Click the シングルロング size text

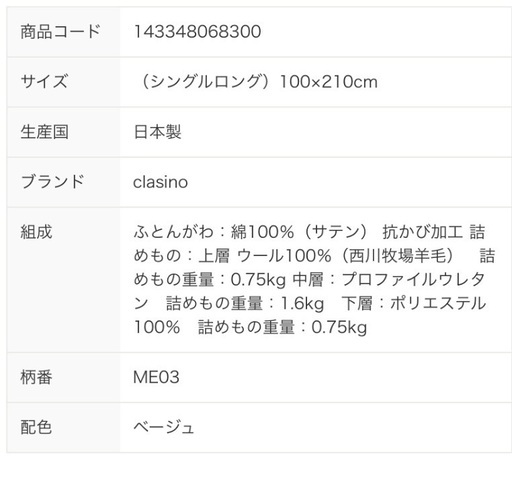pos(205,82)
